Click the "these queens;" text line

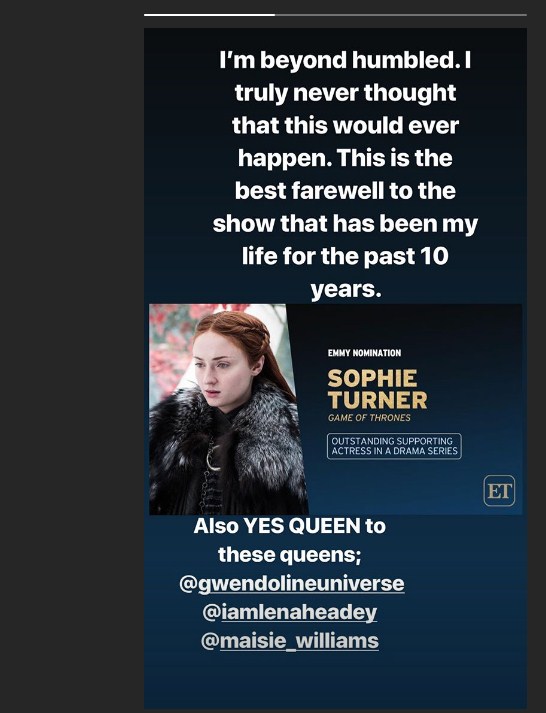click(290, 555)
